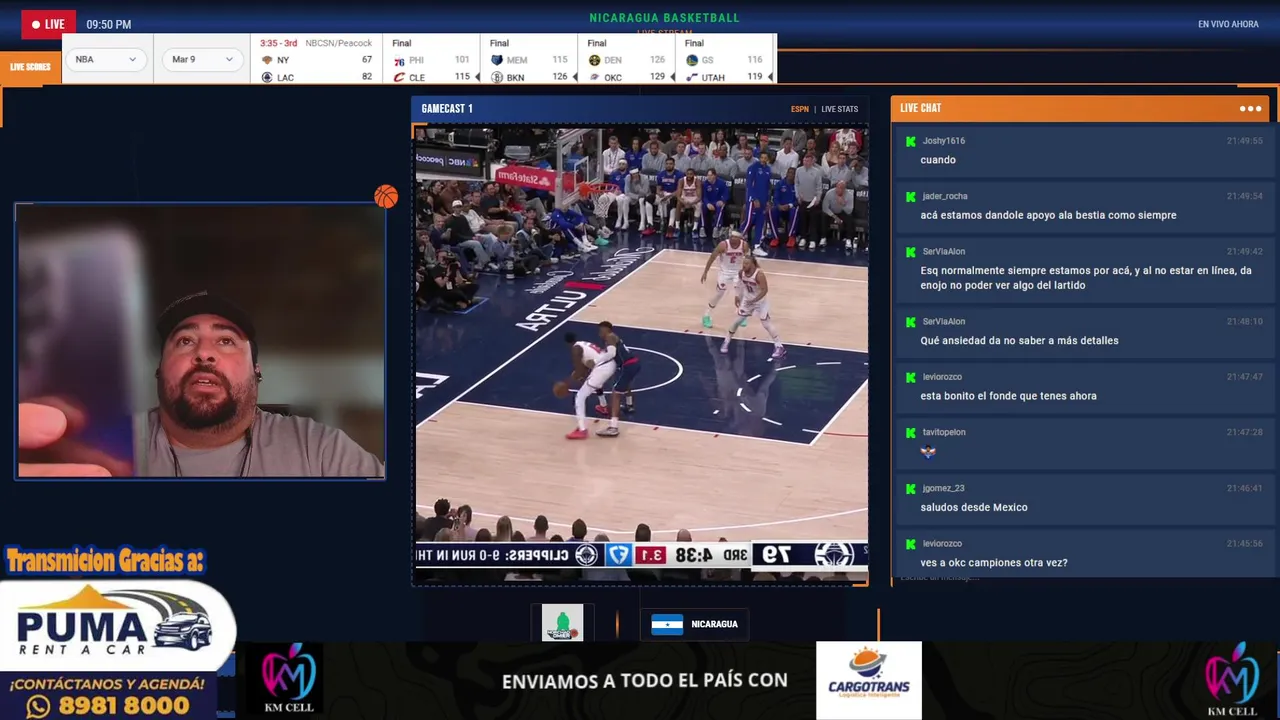Open the PHI vs CLE final score card
The width and height of the screenshot is (1280, 720).
tap(430, 60)
